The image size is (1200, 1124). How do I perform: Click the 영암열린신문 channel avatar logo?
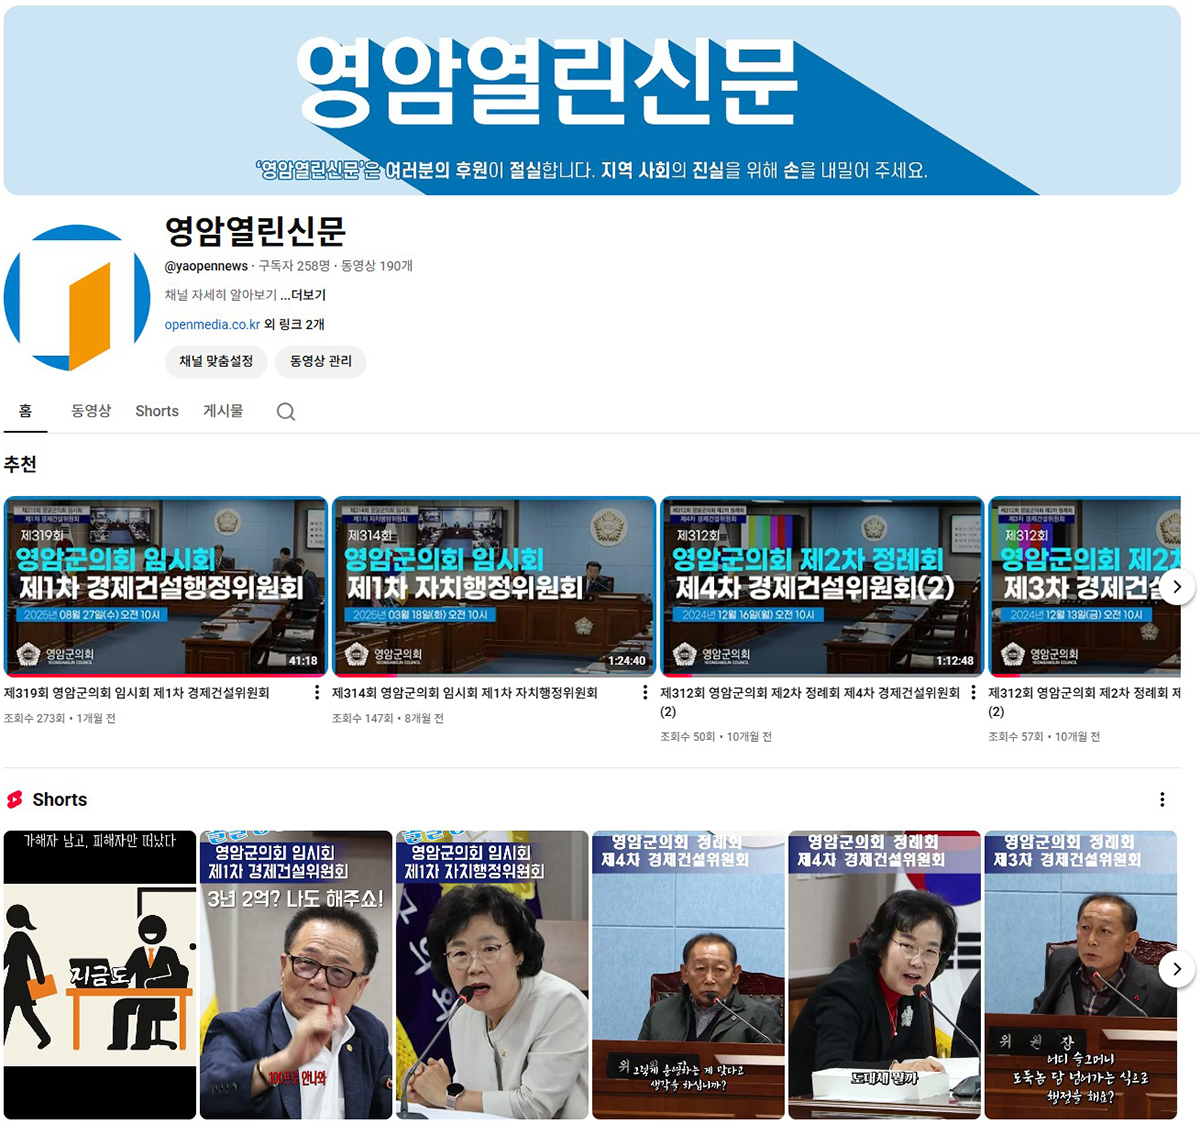(77, 298)
